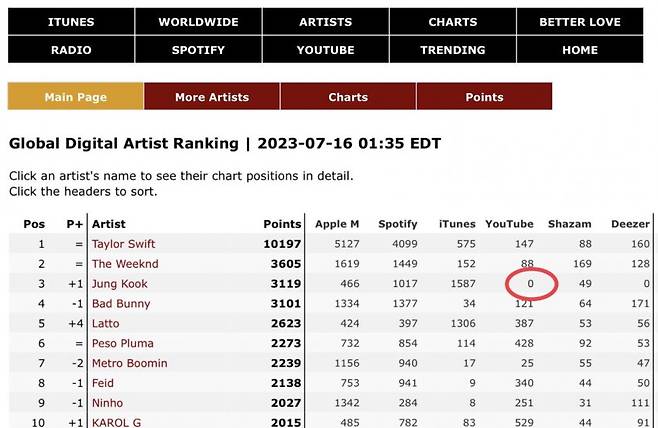The height and width of the screenshot is (428, 658).
Task: Open the Trending page
Action: 453,50
